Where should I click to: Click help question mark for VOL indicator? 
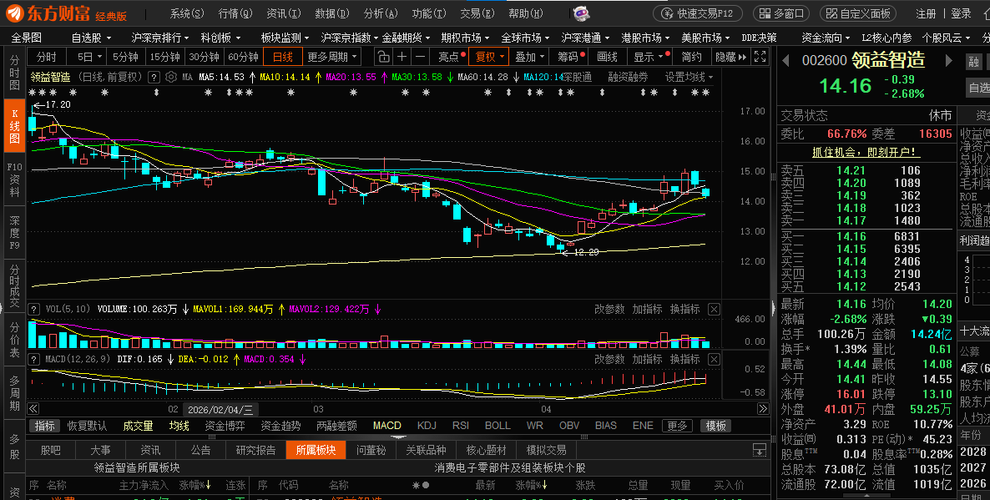coord(33,309)
